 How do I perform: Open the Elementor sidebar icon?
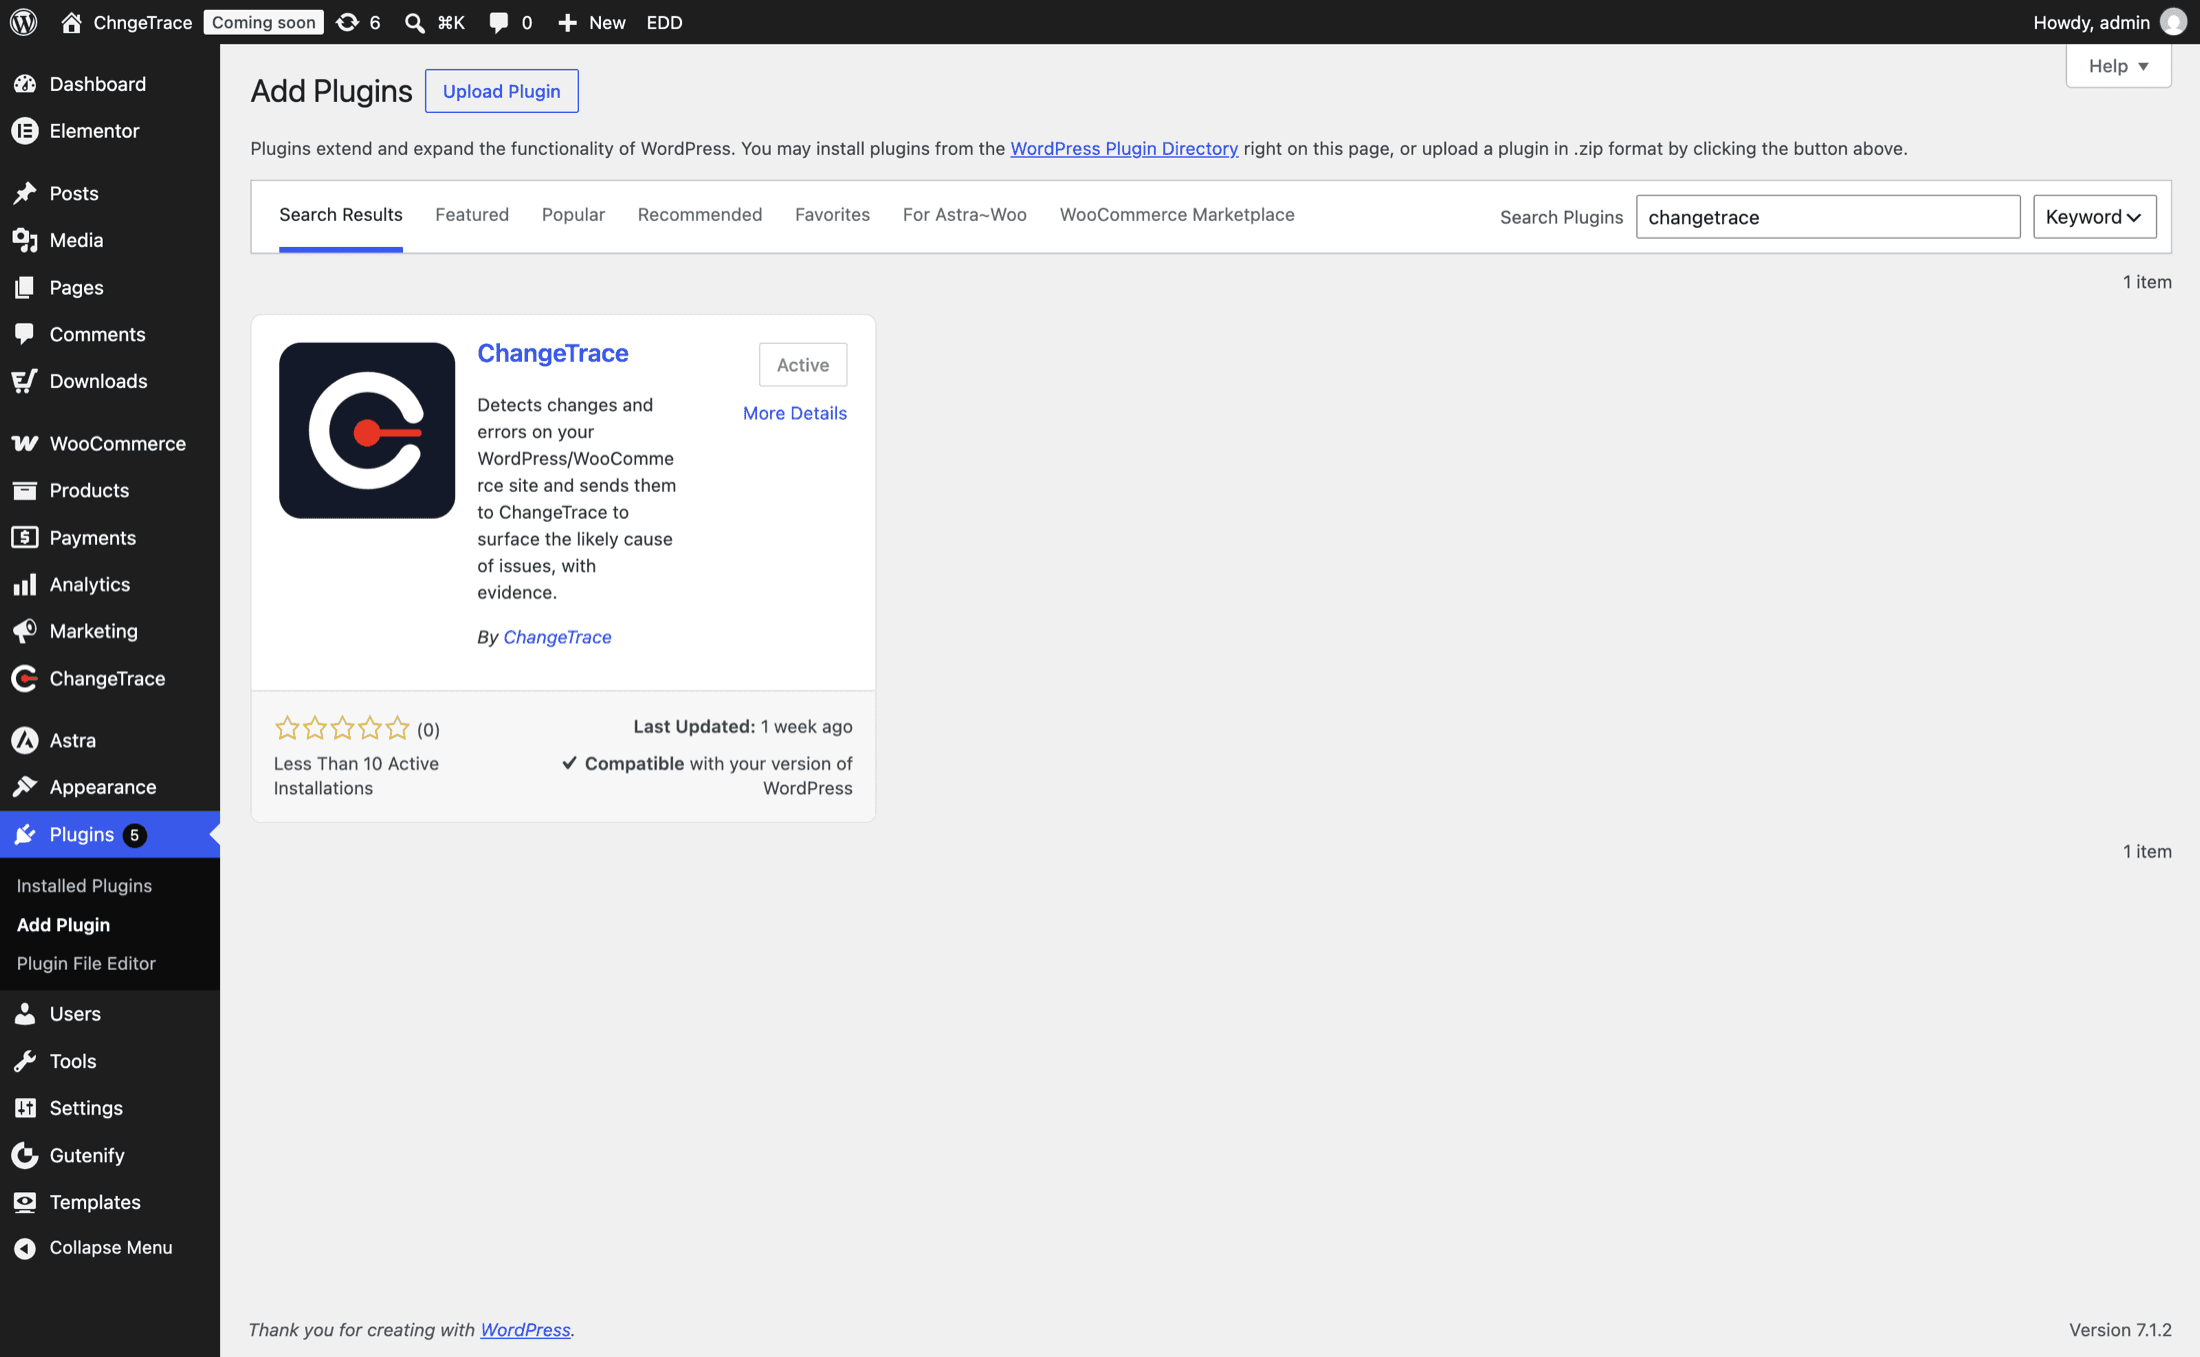tap(25, 131)
